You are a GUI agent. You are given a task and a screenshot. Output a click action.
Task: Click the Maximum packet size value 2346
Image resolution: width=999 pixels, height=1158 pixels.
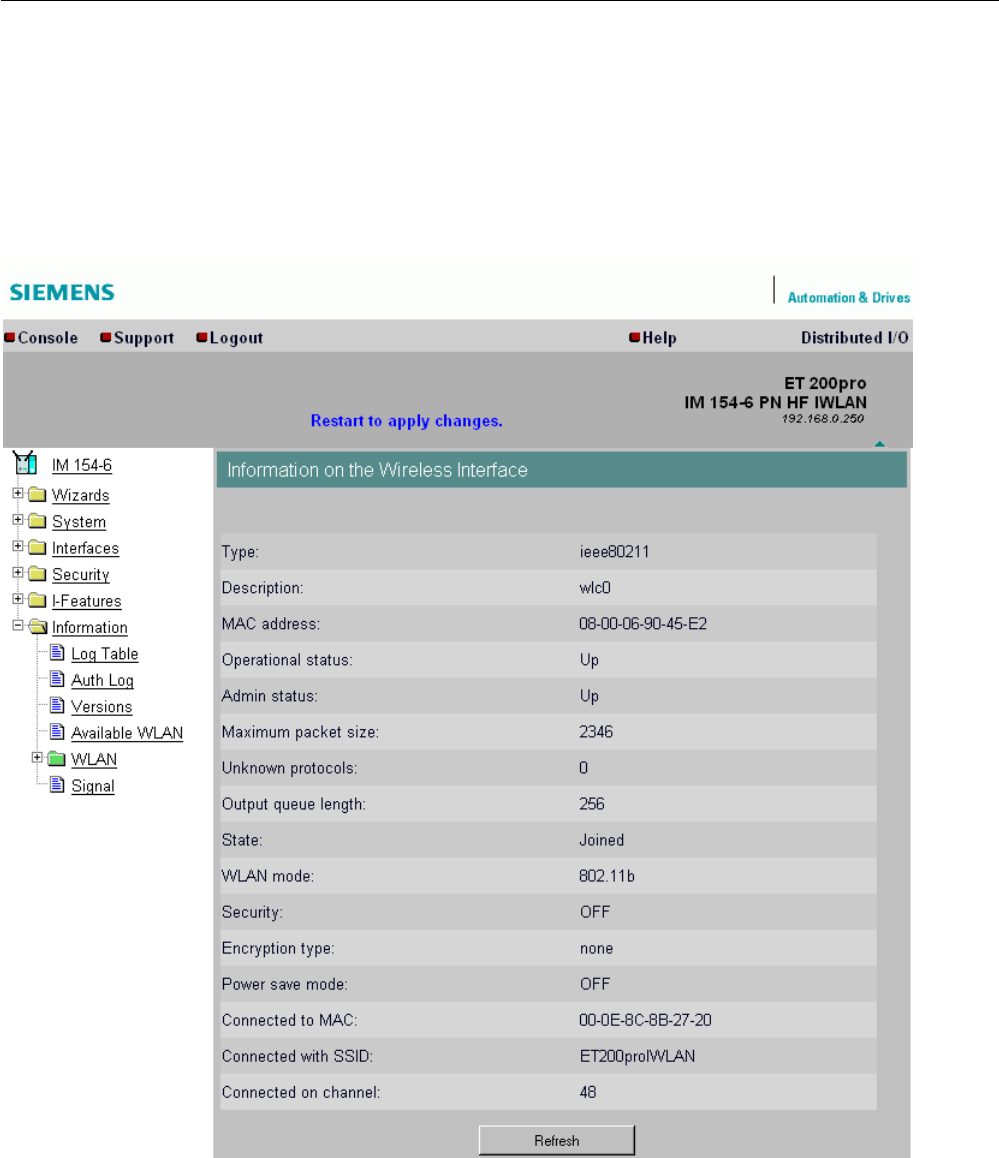(596, 732)
